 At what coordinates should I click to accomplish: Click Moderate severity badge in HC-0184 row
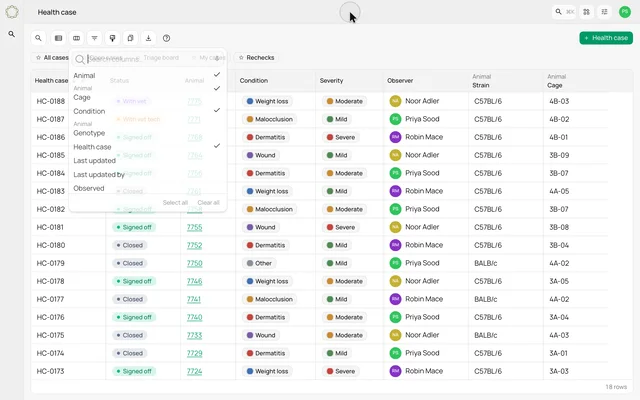click(x=344, y=173)
